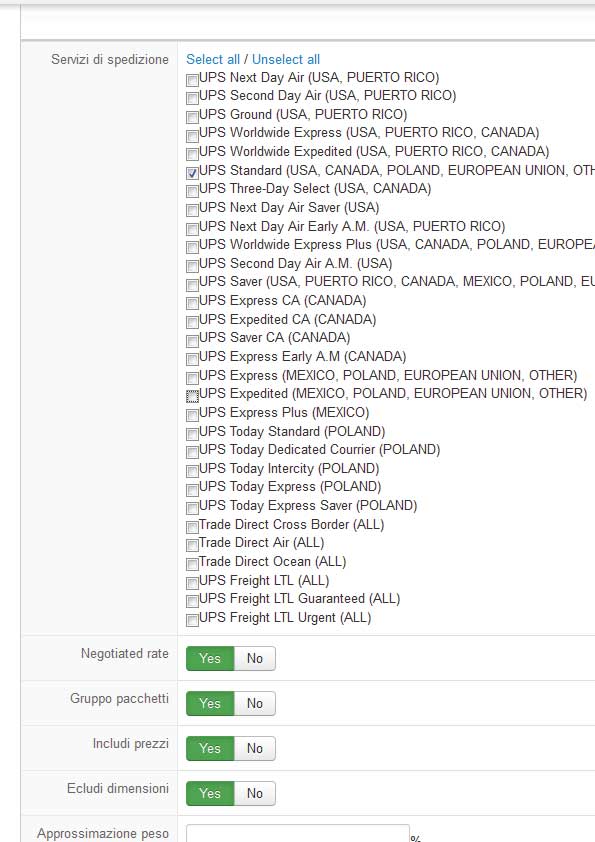Click the Unselect all link
Screen dimensions: 595x842
[286, 59]
